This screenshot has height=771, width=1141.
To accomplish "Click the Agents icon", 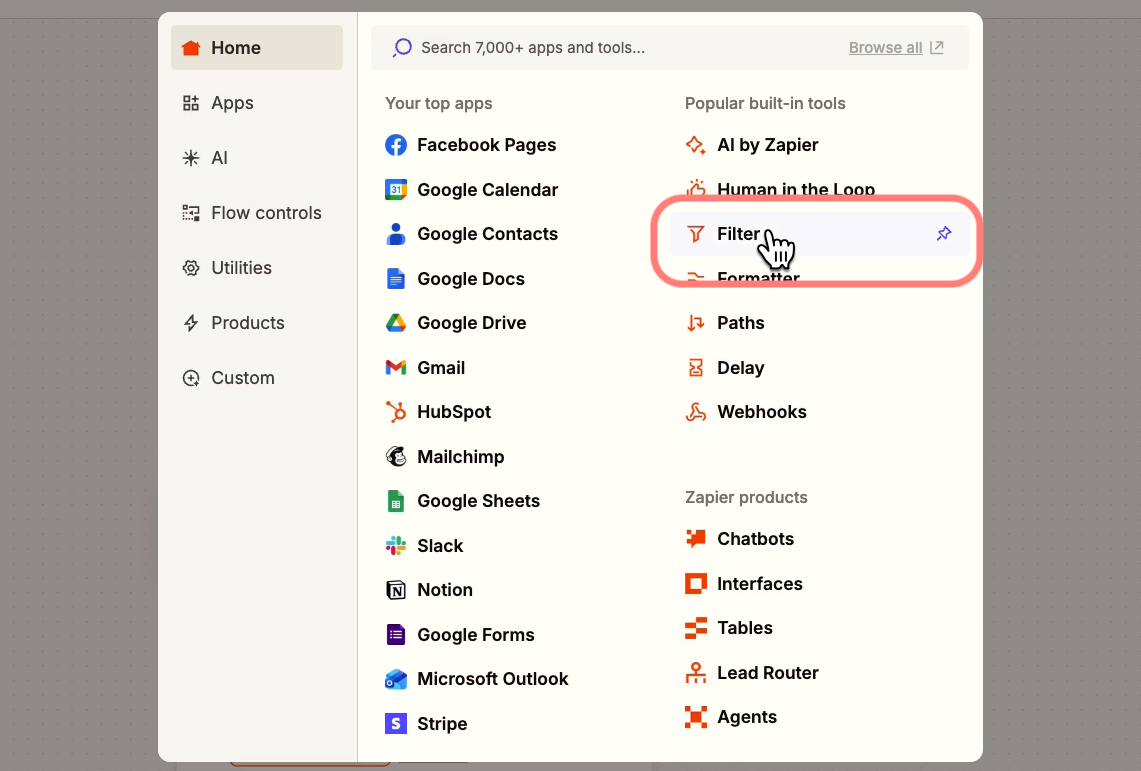I will click(696, 717).
